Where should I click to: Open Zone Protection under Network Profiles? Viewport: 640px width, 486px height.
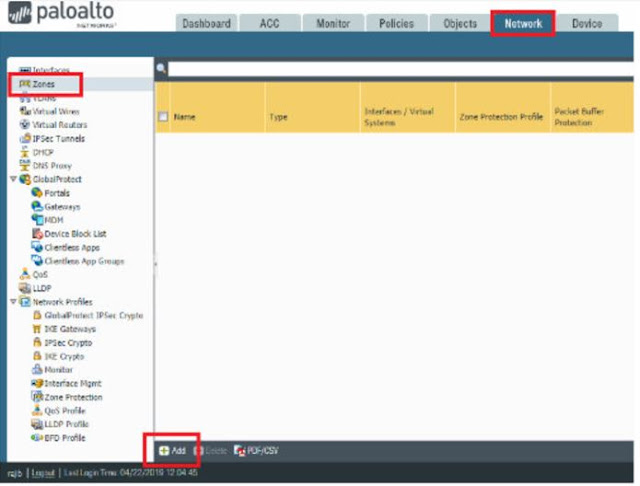pyautogui.click(x=73, y=397)
